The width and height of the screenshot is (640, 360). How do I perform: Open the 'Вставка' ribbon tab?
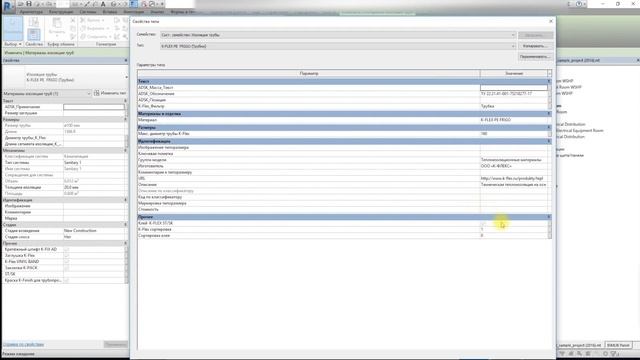point(110,12)
